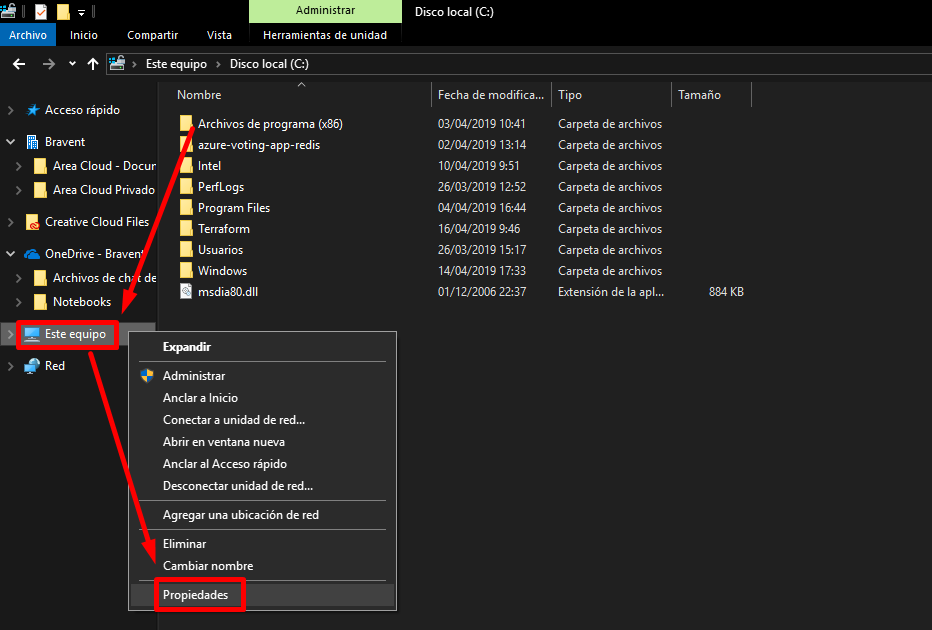Click the Bravent building icon

point(32,142)
